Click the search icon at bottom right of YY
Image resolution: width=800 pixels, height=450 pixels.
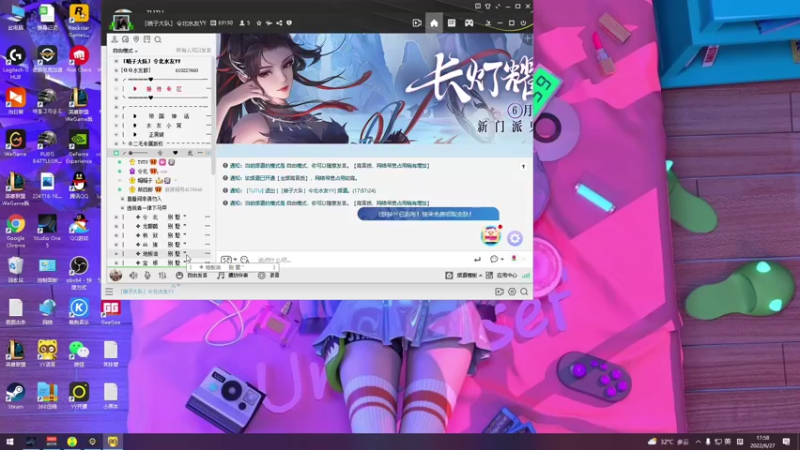click(x=524, y=292)
